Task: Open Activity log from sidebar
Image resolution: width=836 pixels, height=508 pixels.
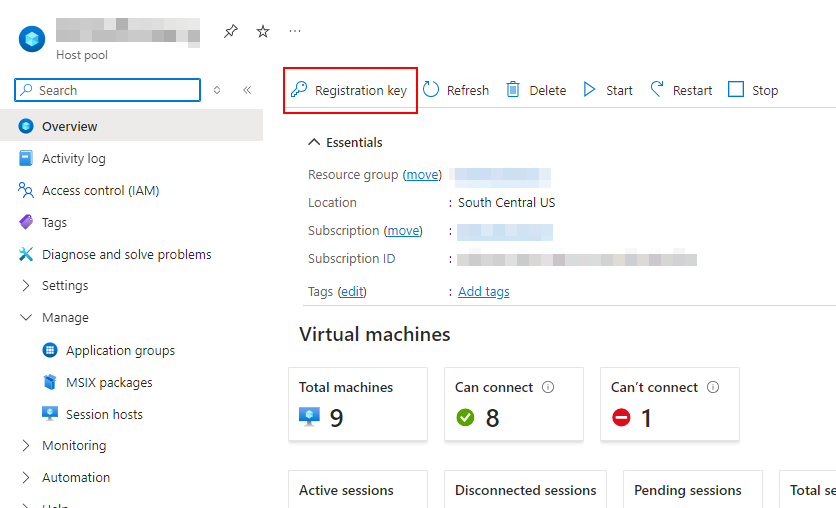Action: (73, 158)
